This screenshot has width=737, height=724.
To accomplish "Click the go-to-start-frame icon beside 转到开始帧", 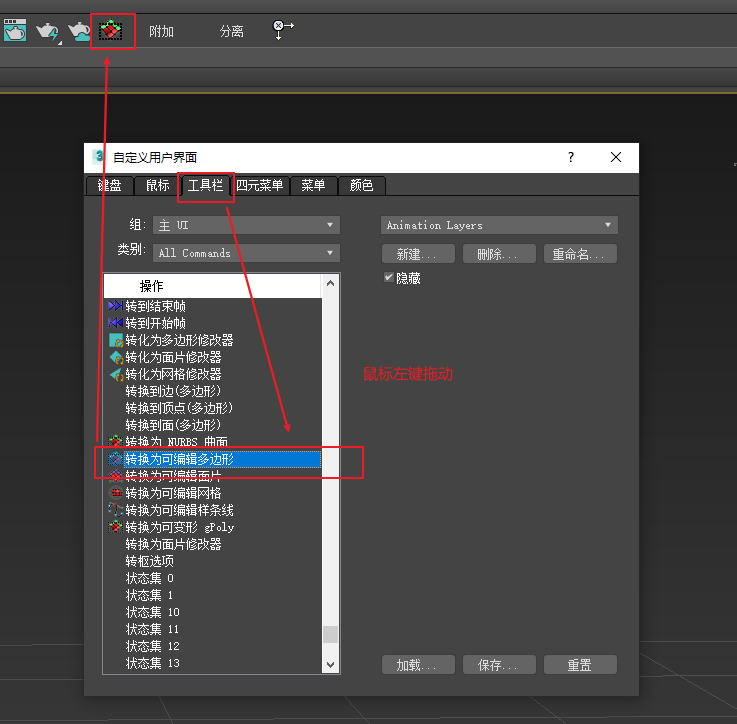I will [116, 323].
